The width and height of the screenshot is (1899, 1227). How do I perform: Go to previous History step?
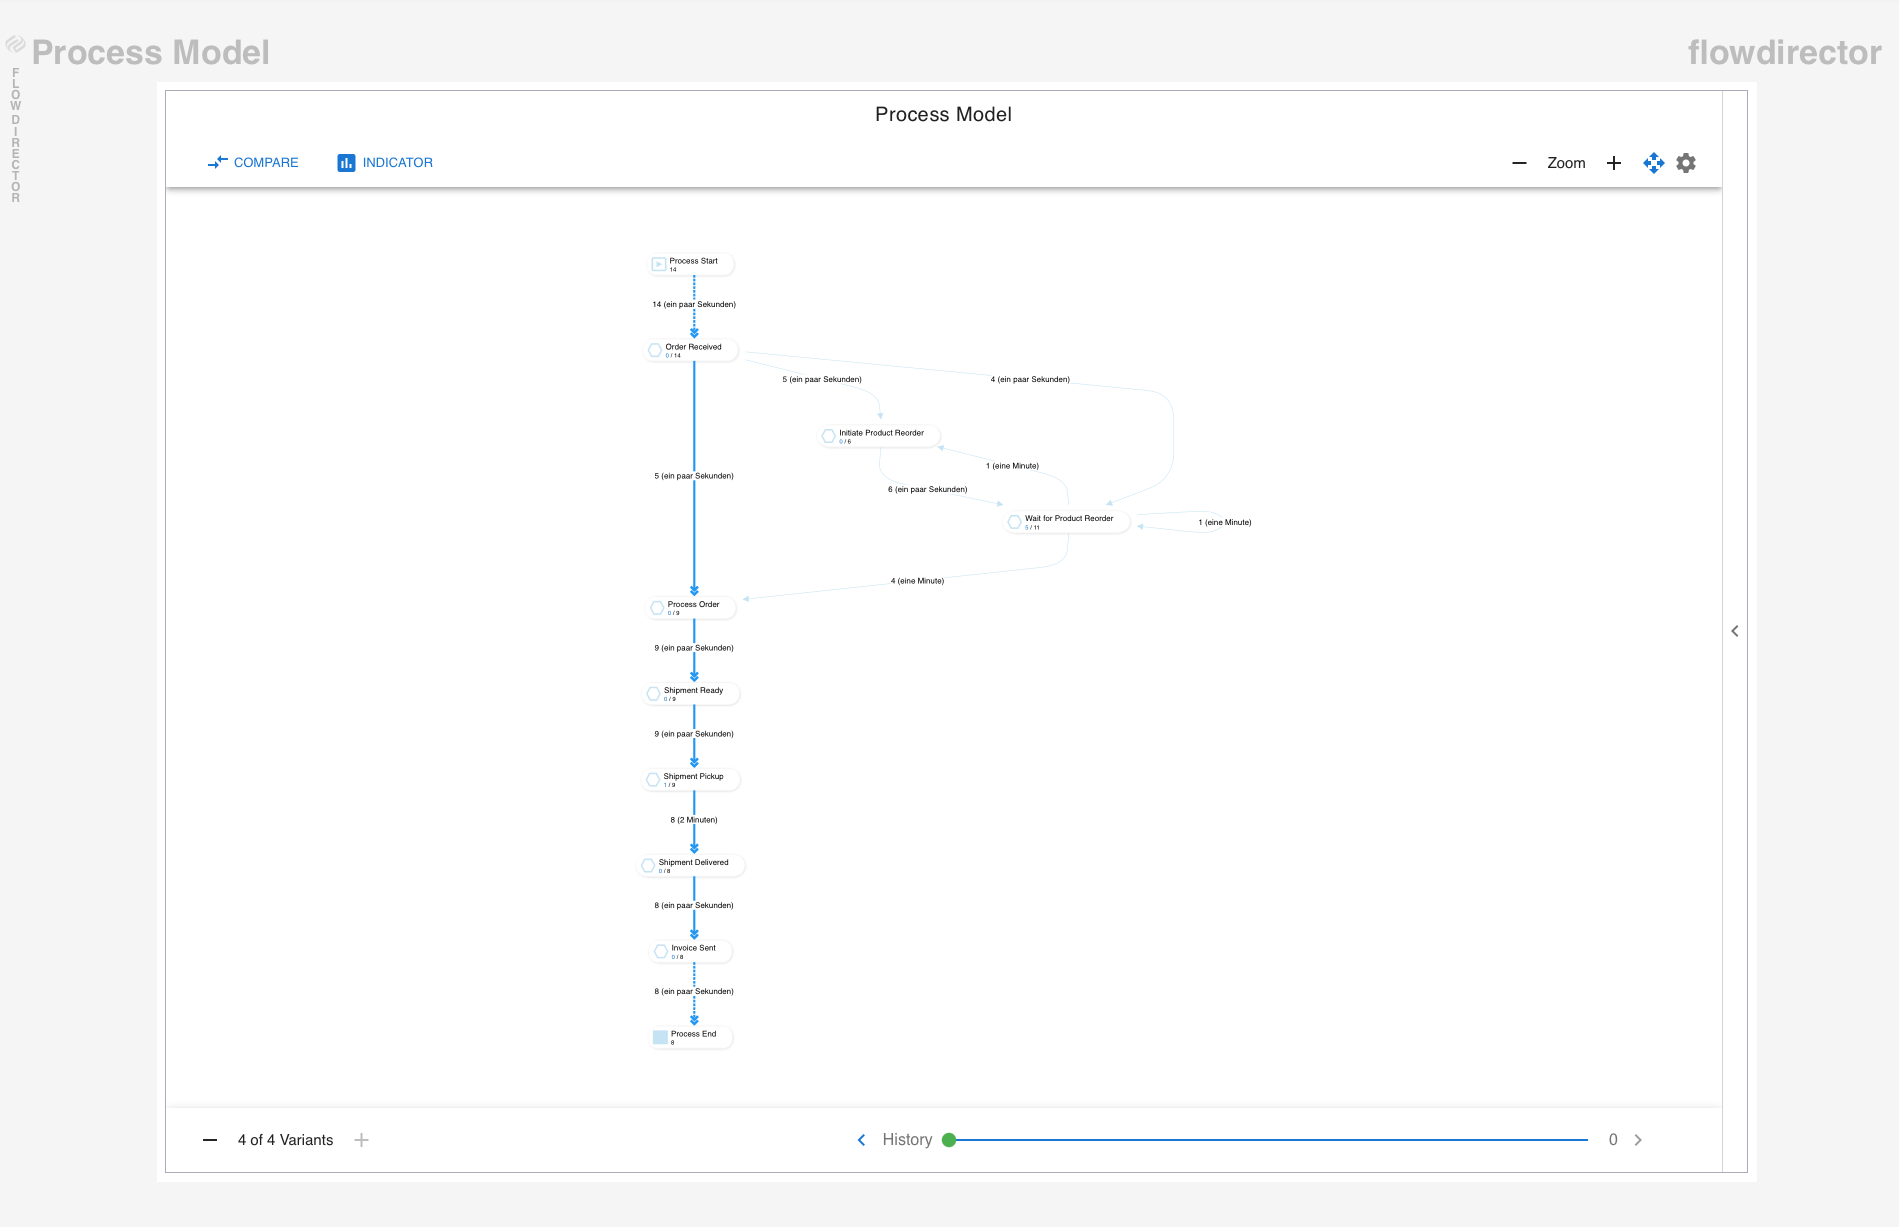(861, 1140)
